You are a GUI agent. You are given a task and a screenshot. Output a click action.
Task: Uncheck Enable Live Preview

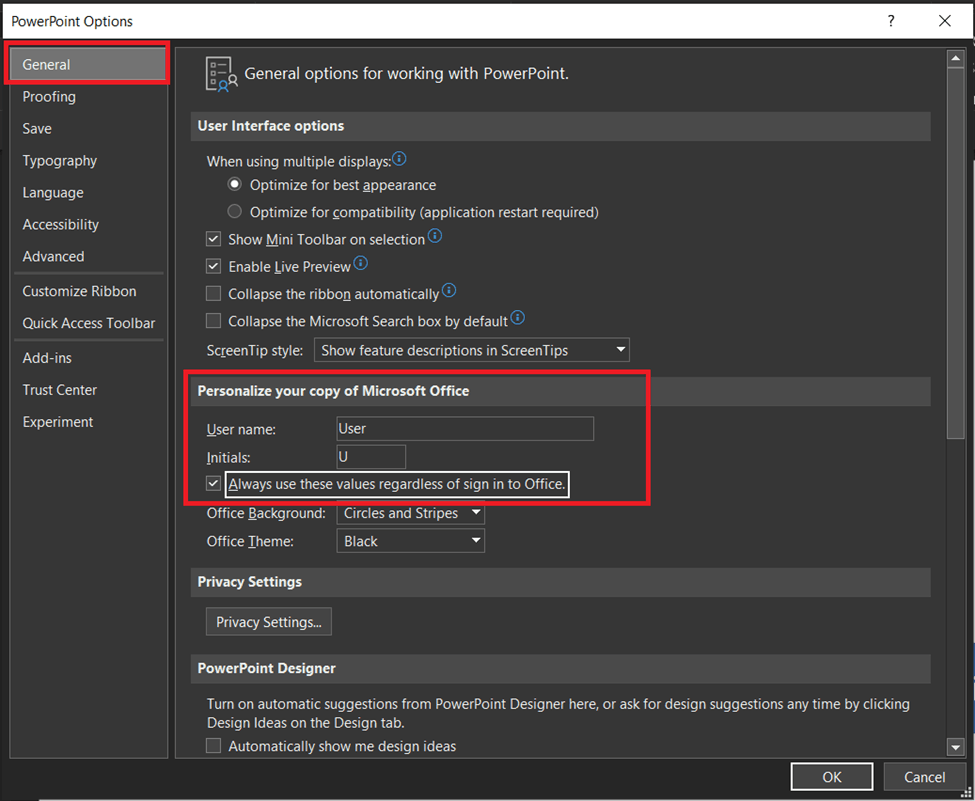click(x=213, y=266)
